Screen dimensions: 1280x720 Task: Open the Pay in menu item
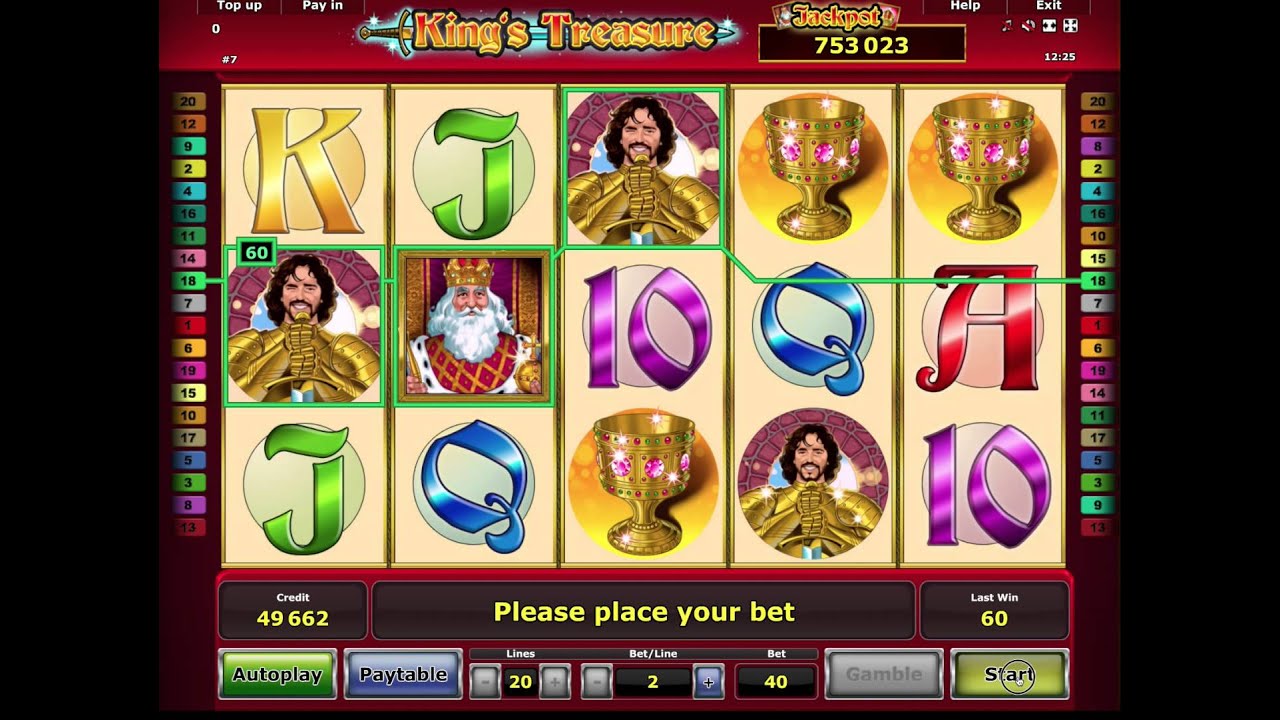322,6
